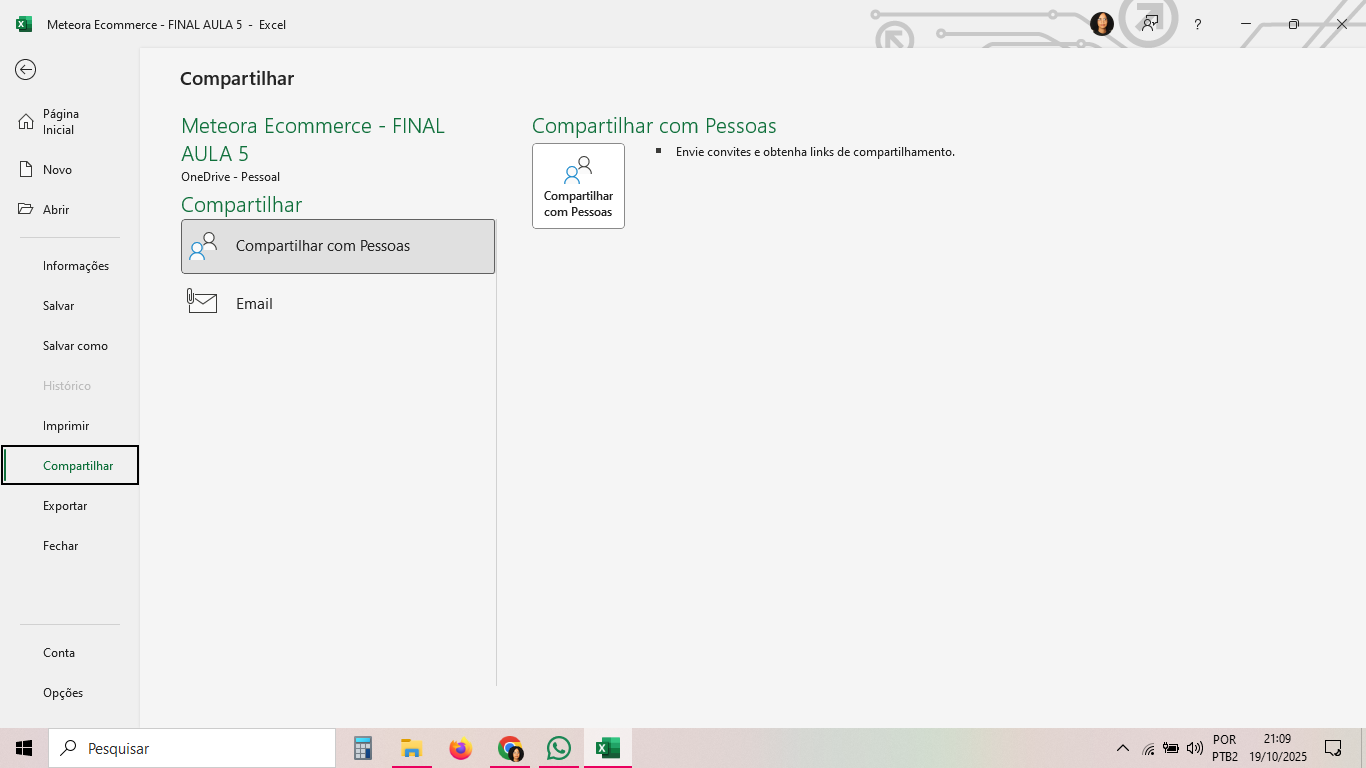Open Chrome from the taskbar
Screen dimensions: 1366x768
[510, 748]
